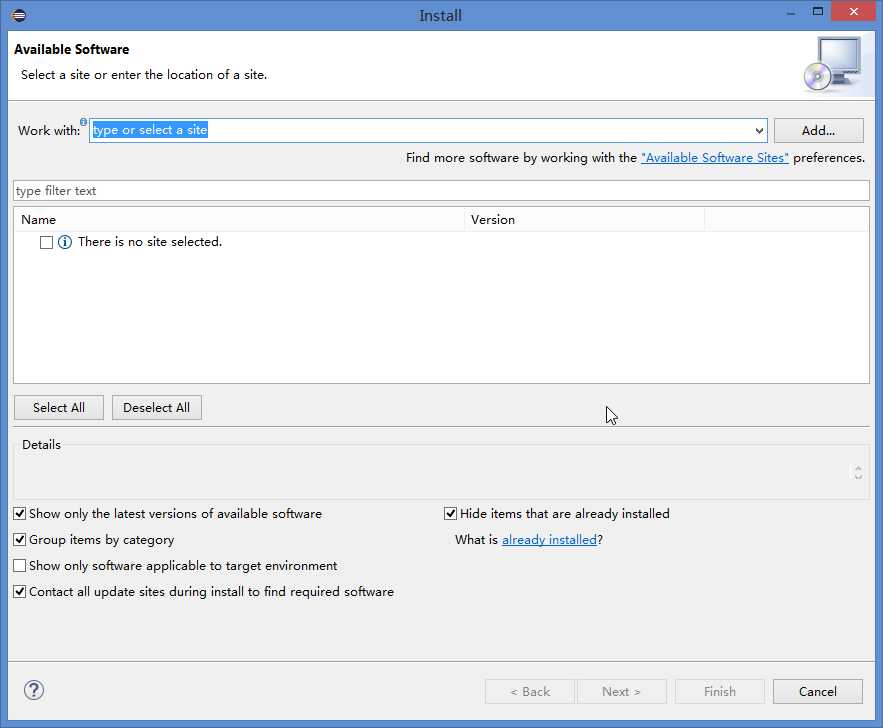883x728 pixels.
Task: Maximize the Install window
Action: 818,12
